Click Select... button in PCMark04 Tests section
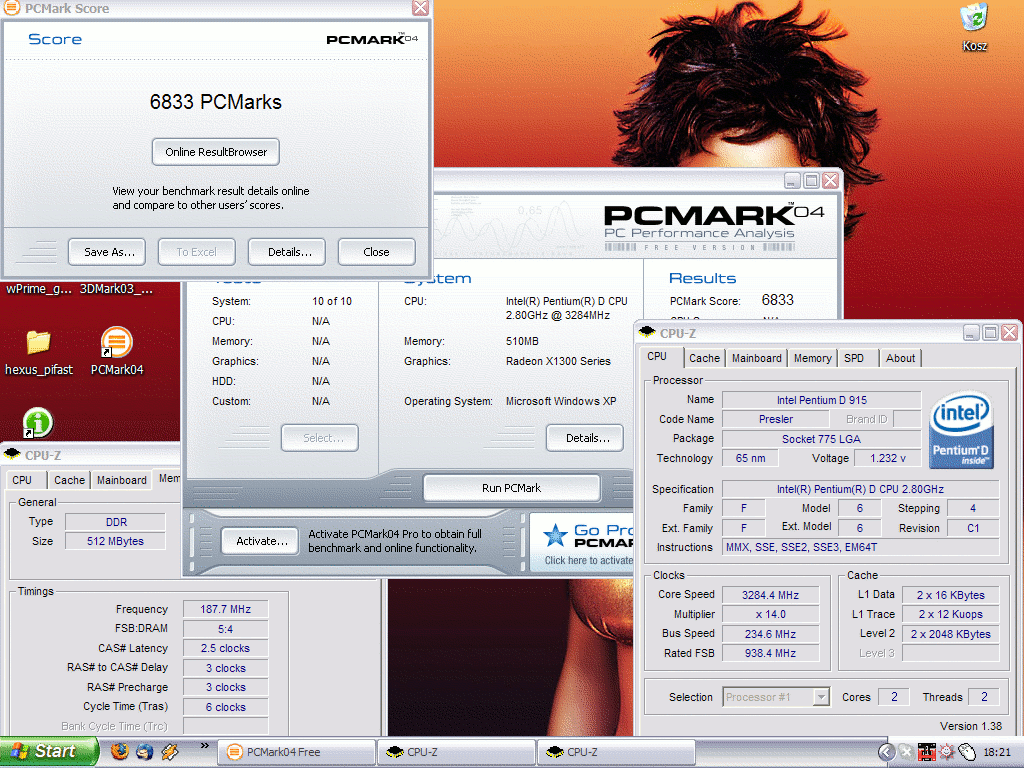The width and height of the screenshot is (1024, 768). (320, 438)
